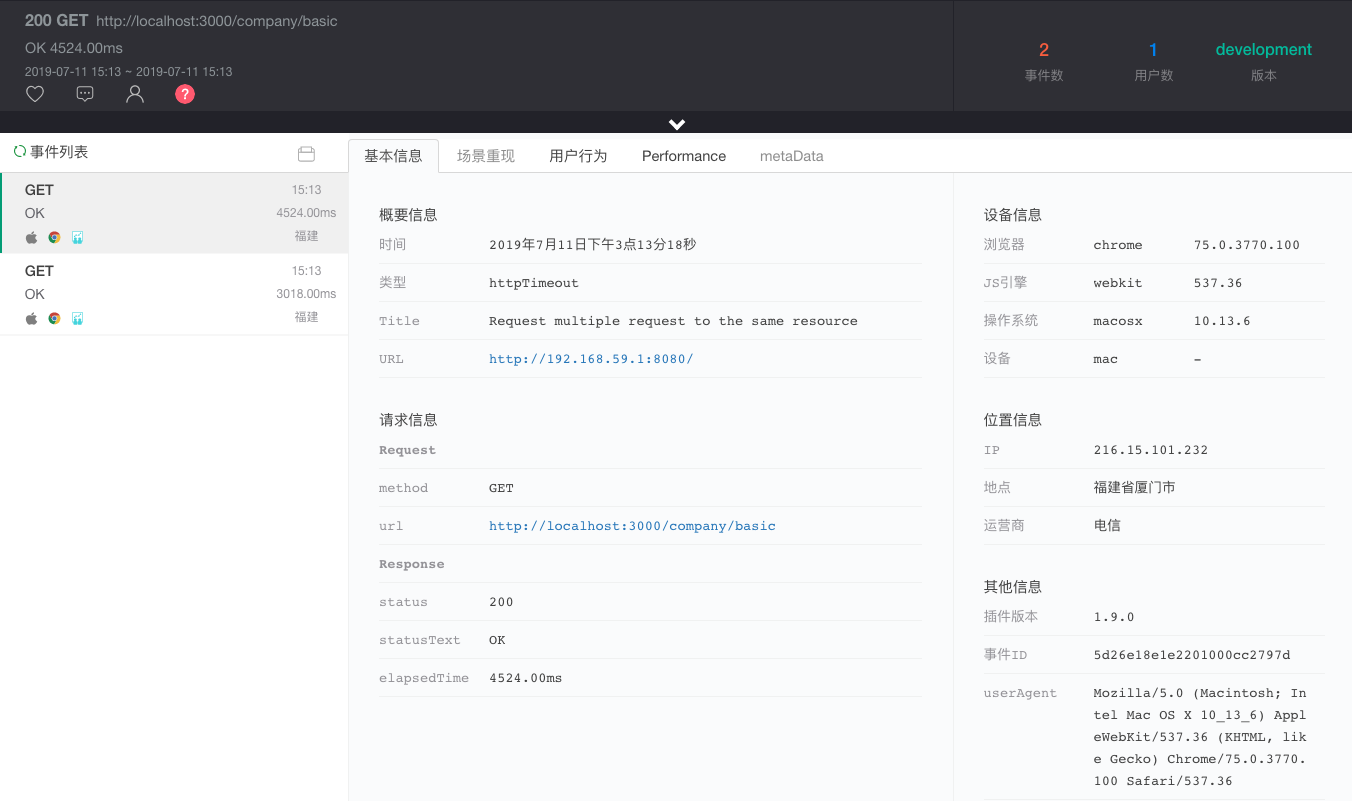This screenshot has height=801, width=1352.
Task: Click the 事件列表 heading
Action: (59, 152)
